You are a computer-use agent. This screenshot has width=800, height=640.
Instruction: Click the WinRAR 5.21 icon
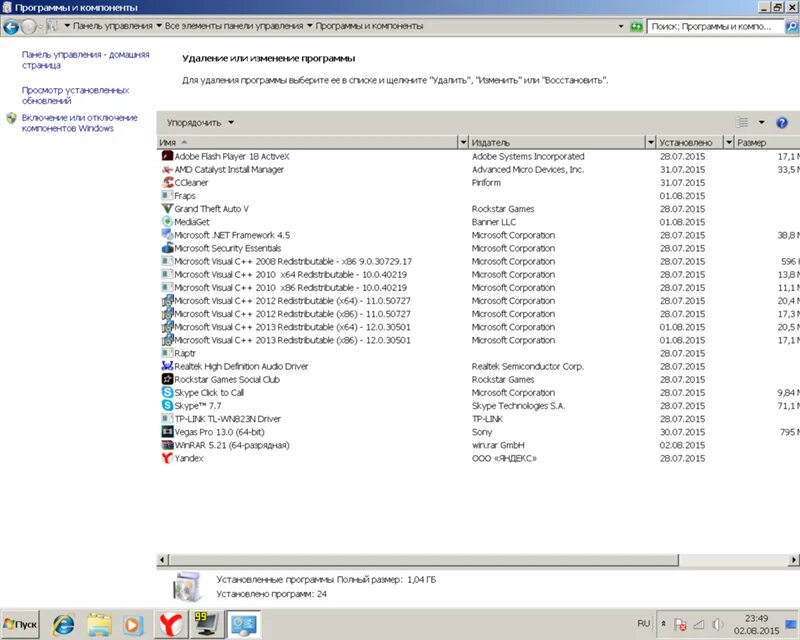[x=167, y=445]
